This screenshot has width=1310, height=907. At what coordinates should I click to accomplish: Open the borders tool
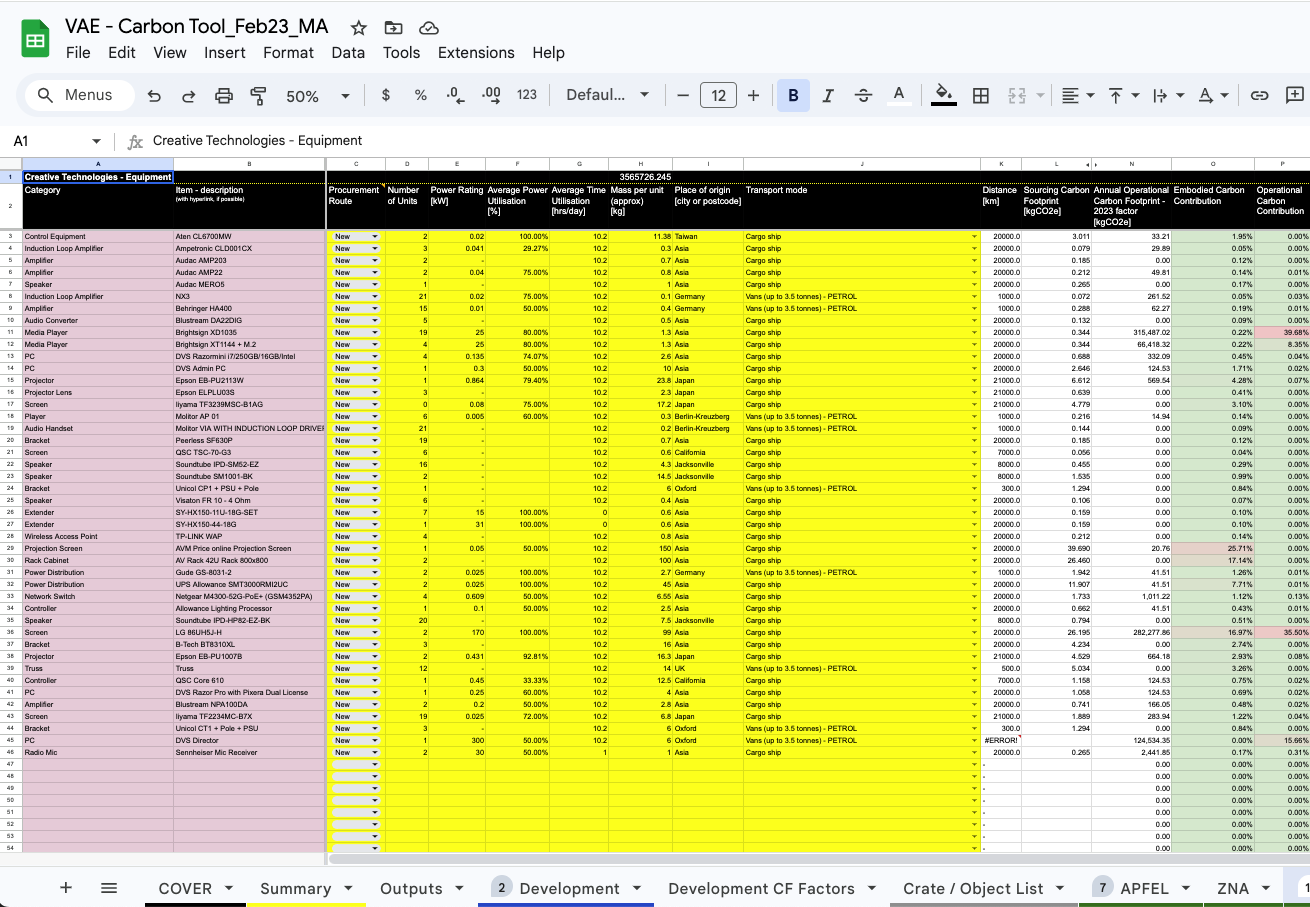click(981, 95)
